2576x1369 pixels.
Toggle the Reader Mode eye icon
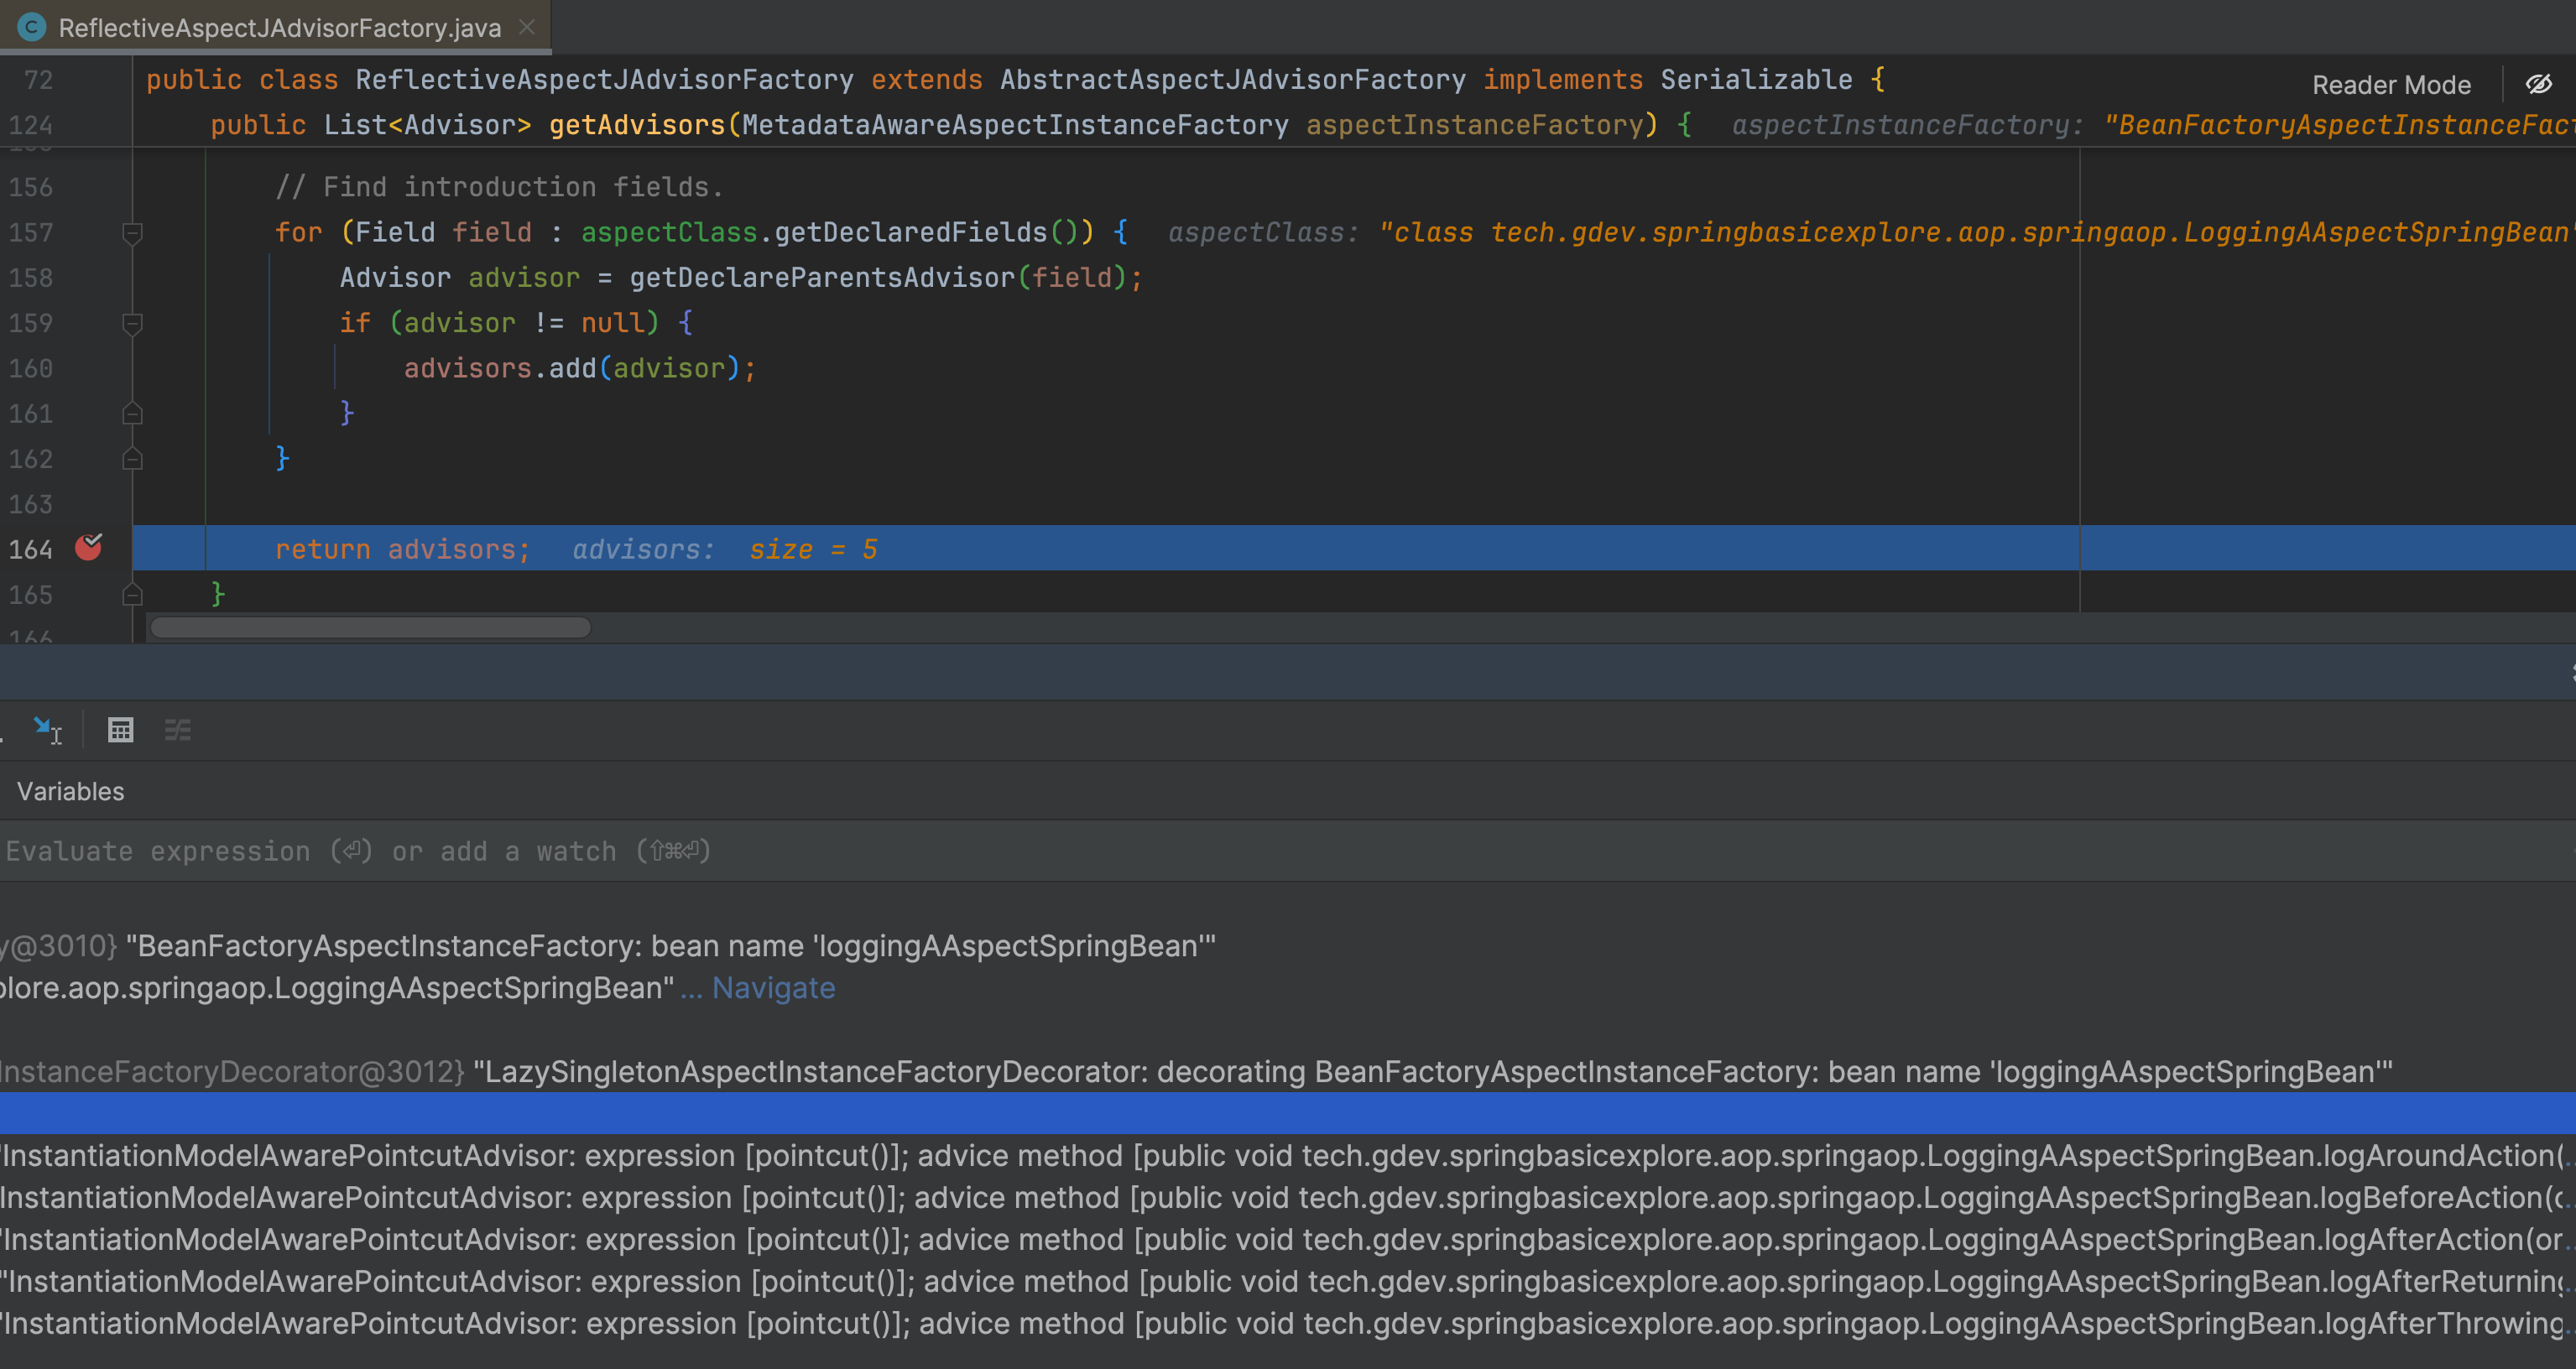click(x=2538, y=84)
